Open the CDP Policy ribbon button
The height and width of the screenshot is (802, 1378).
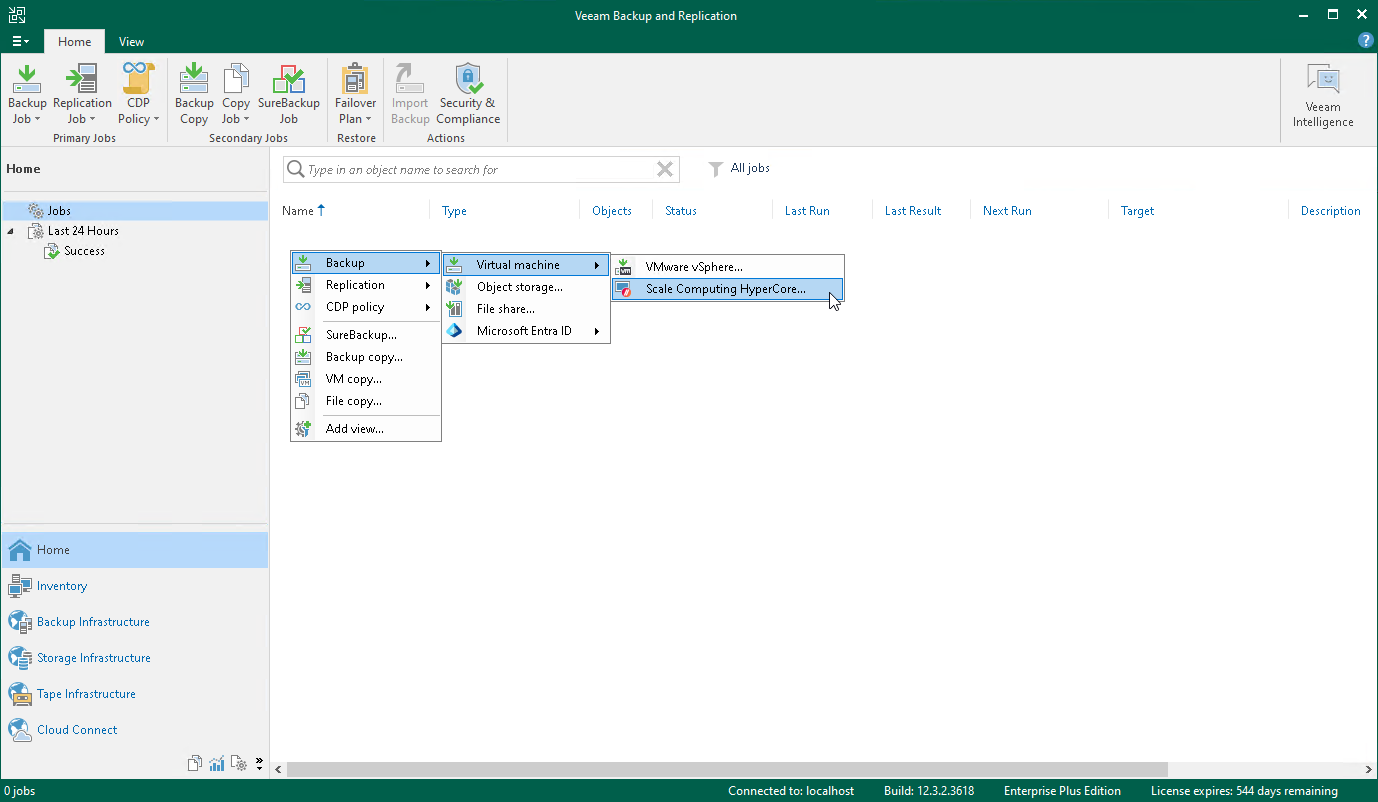138,94
